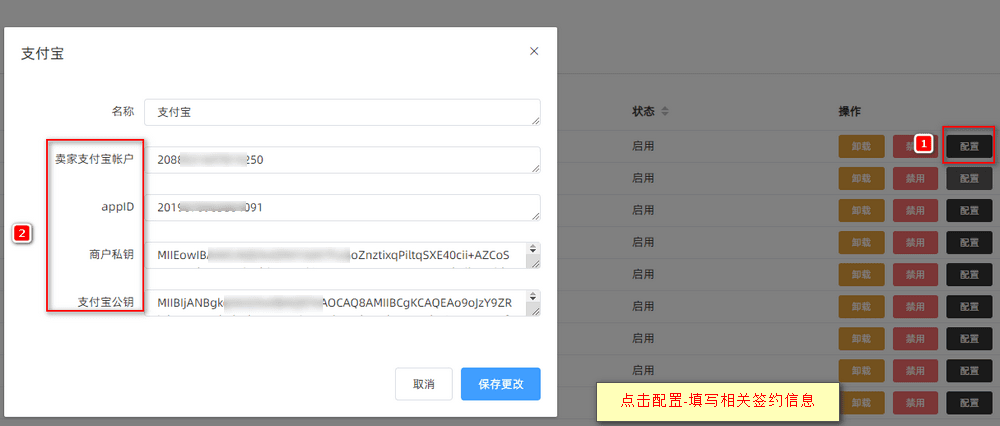Save settings with 保存更改
This screenshot has width=1000, height=426.
(501, 385)
